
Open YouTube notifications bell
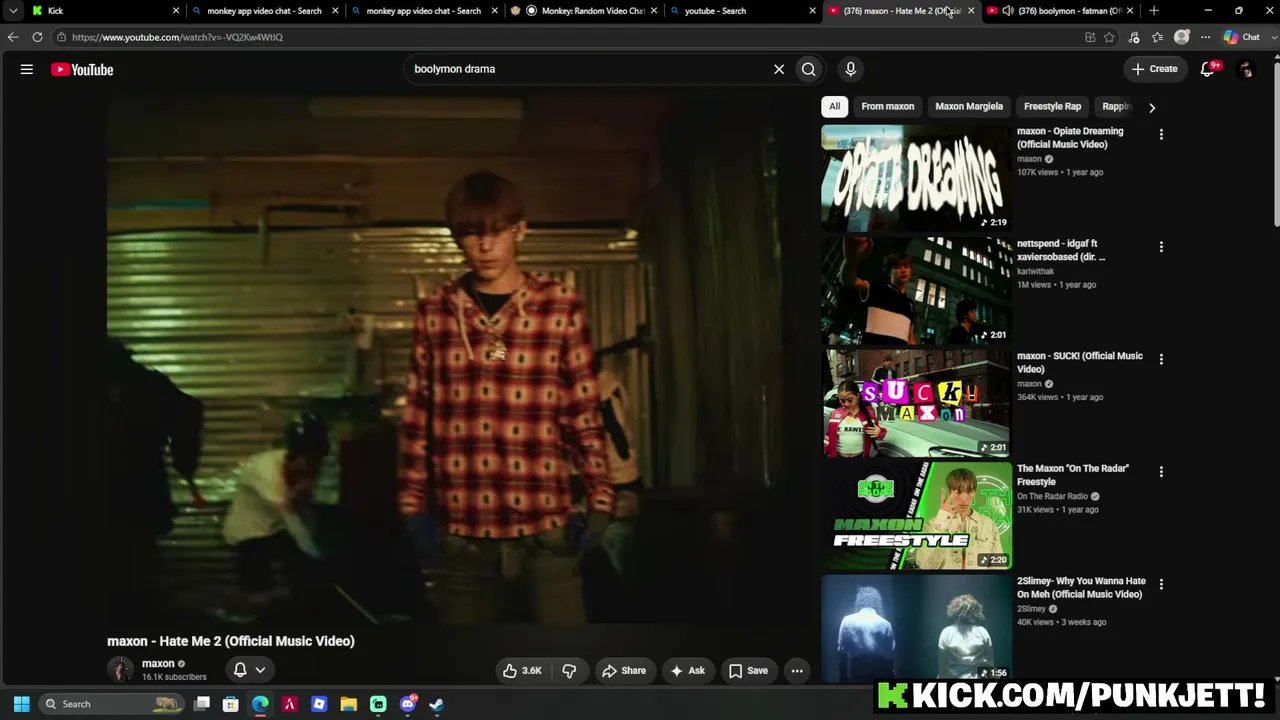pos(1208,69)
